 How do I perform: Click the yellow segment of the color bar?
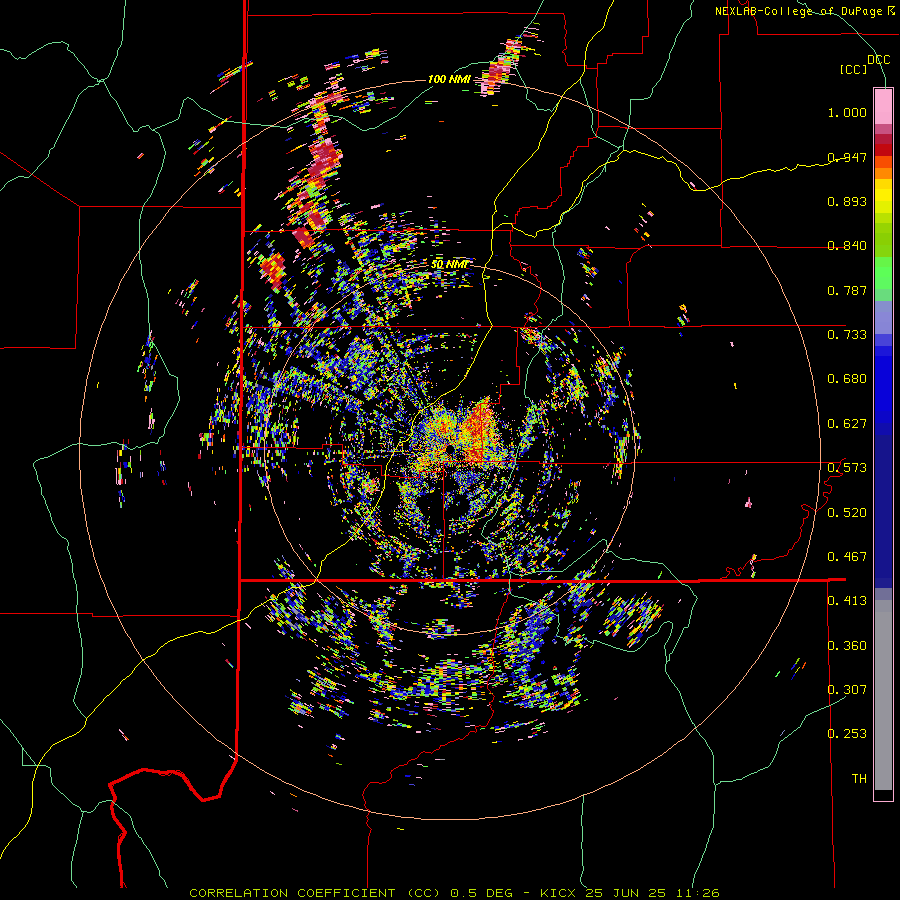883,197
